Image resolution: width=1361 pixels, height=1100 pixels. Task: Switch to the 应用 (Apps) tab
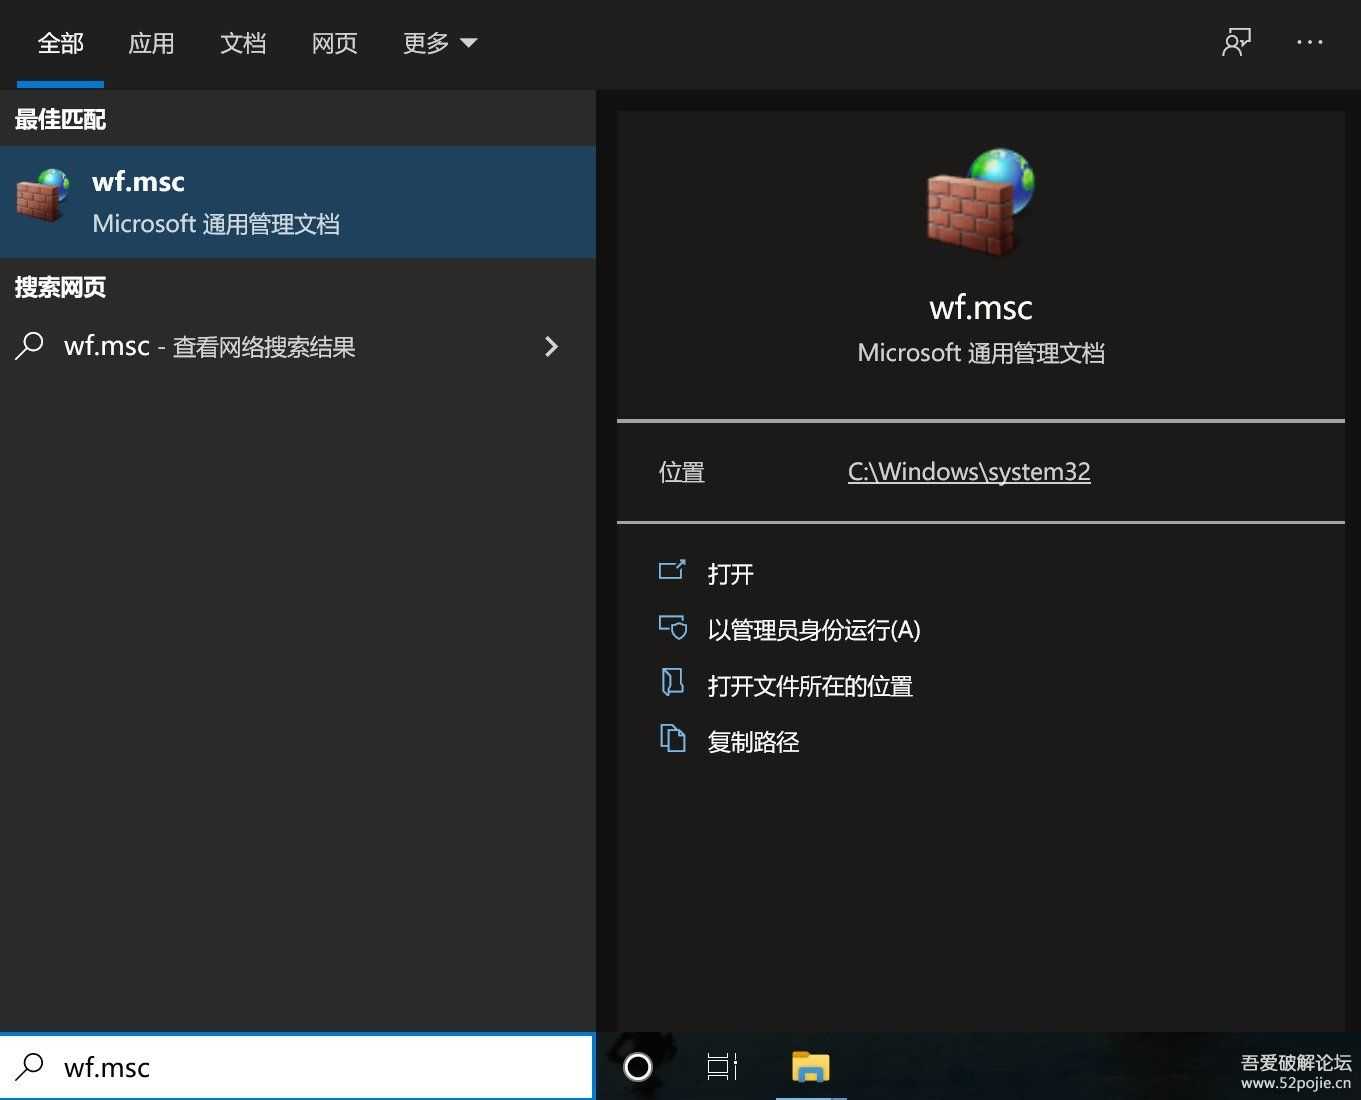click(x=152, y=42)
